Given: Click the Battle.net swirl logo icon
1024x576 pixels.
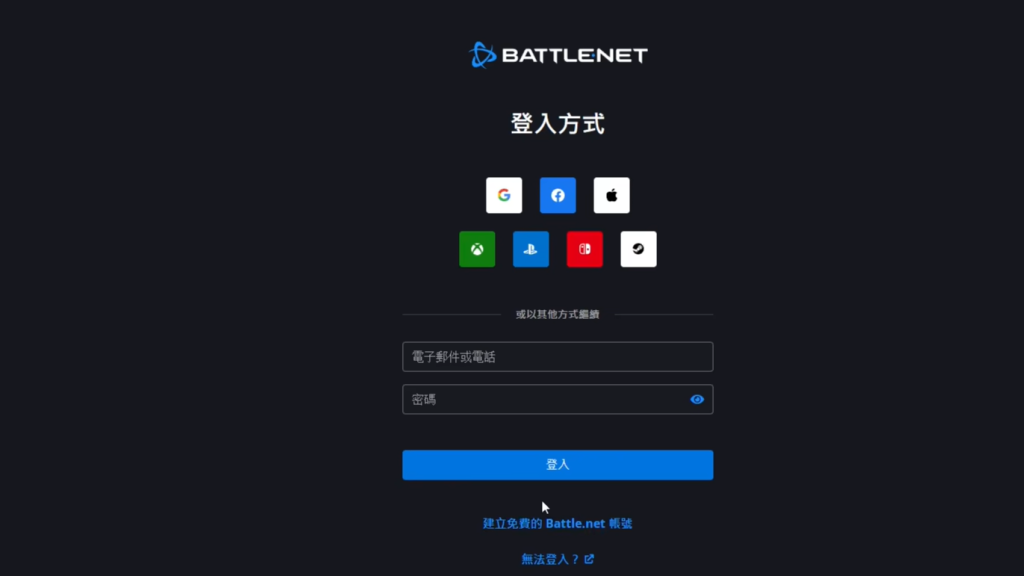Looking at the screenshot, I should tap(483, 55).
